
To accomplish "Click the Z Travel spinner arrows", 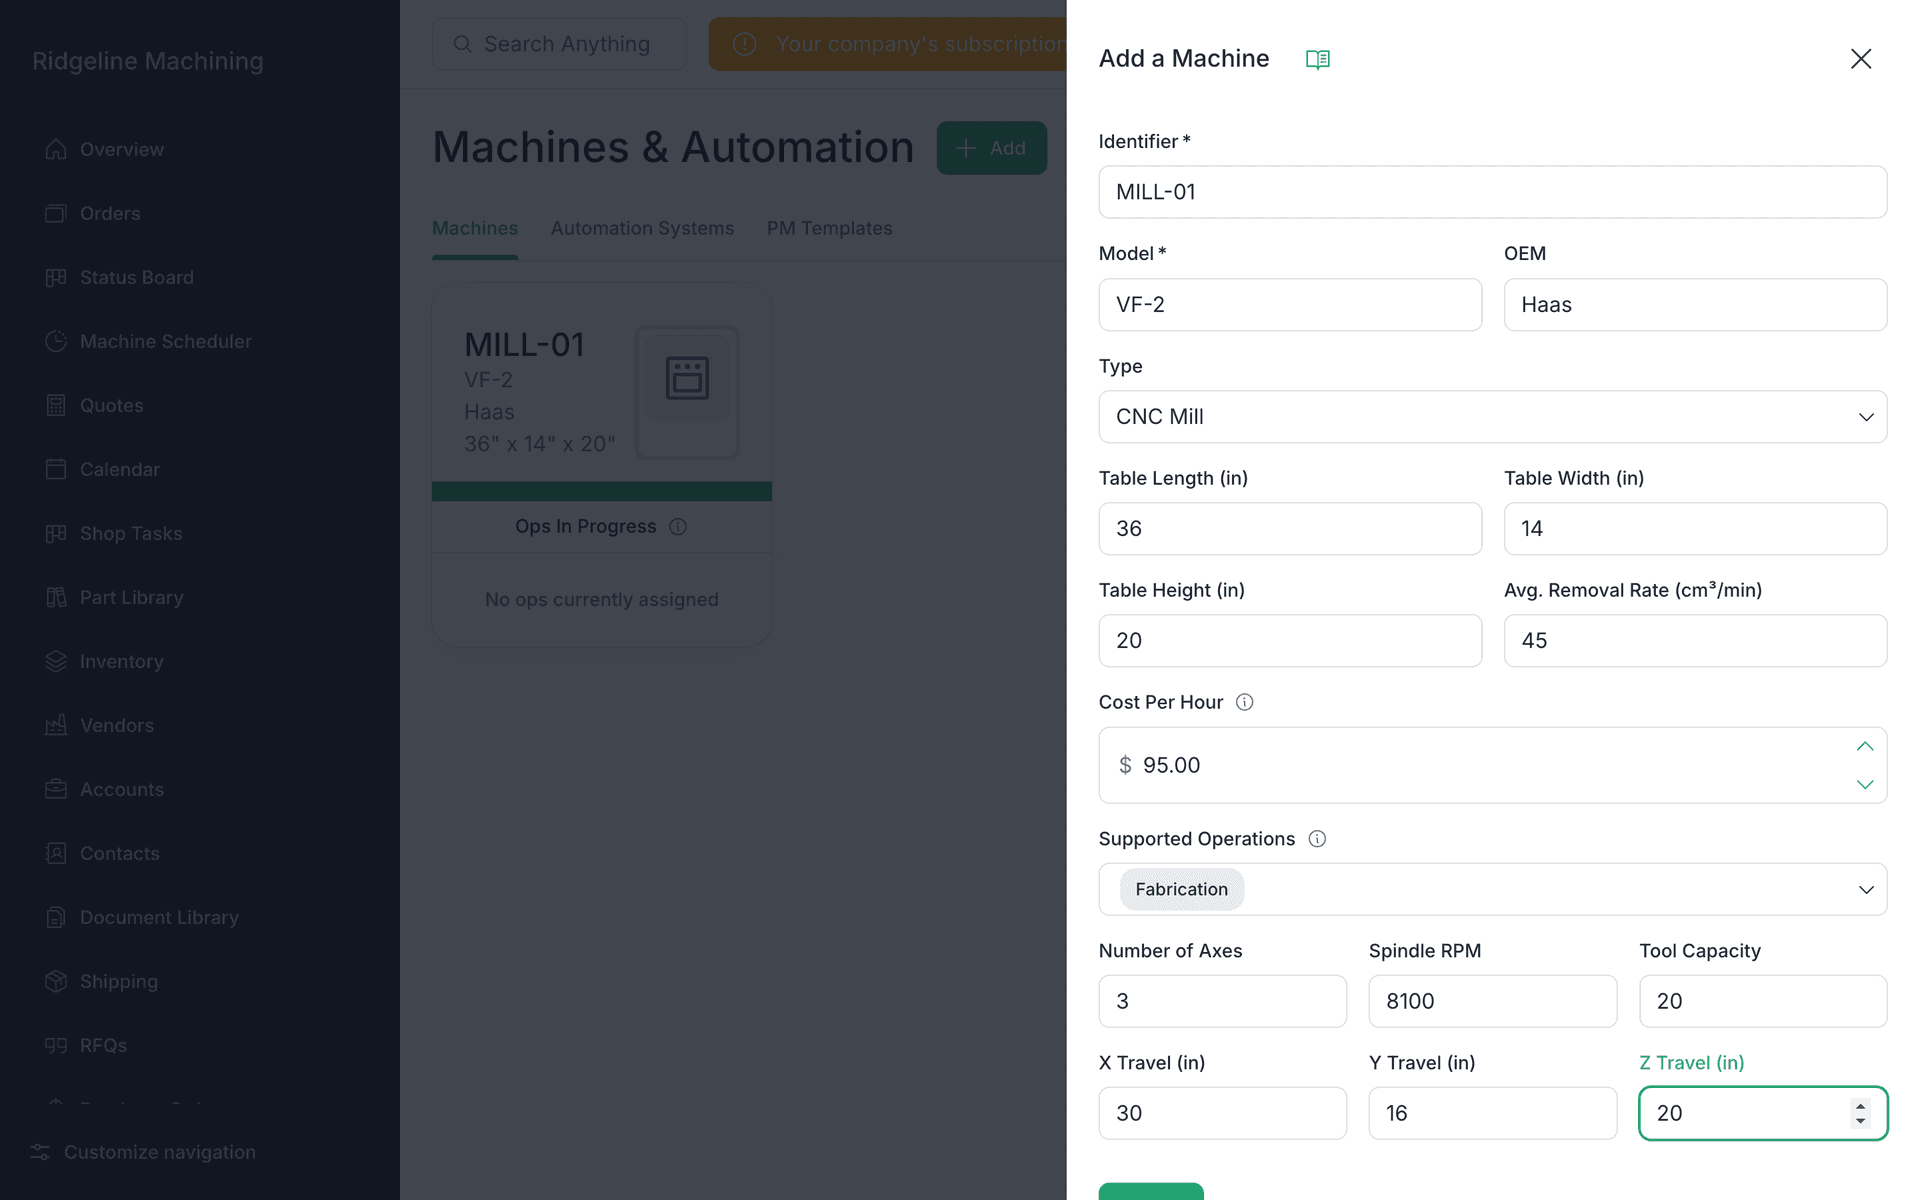I will tap(1860, 1113).
